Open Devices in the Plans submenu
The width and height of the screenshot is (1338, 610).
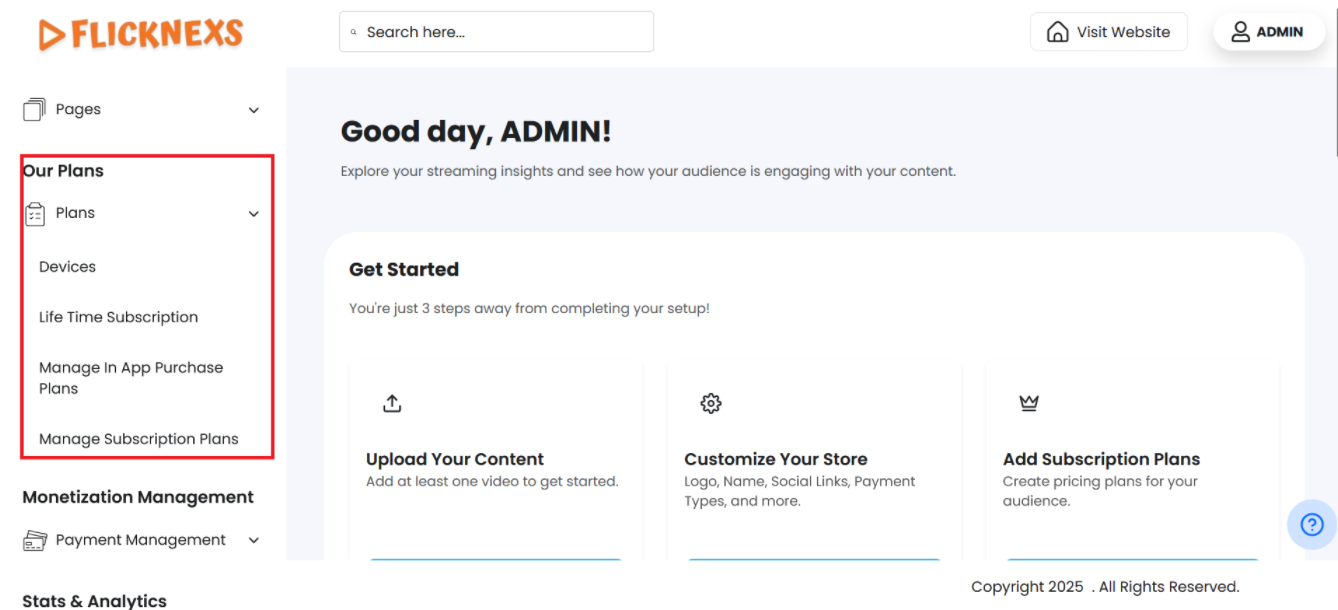pyautogui.click(x=68, y=267)
